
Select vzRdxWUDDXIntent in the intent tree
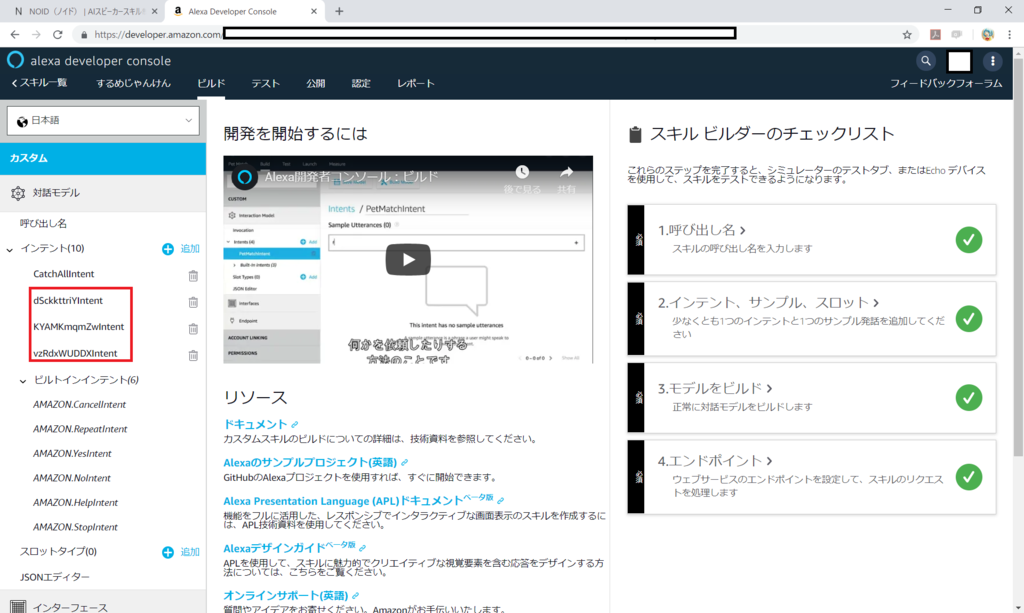coord(75,354)
